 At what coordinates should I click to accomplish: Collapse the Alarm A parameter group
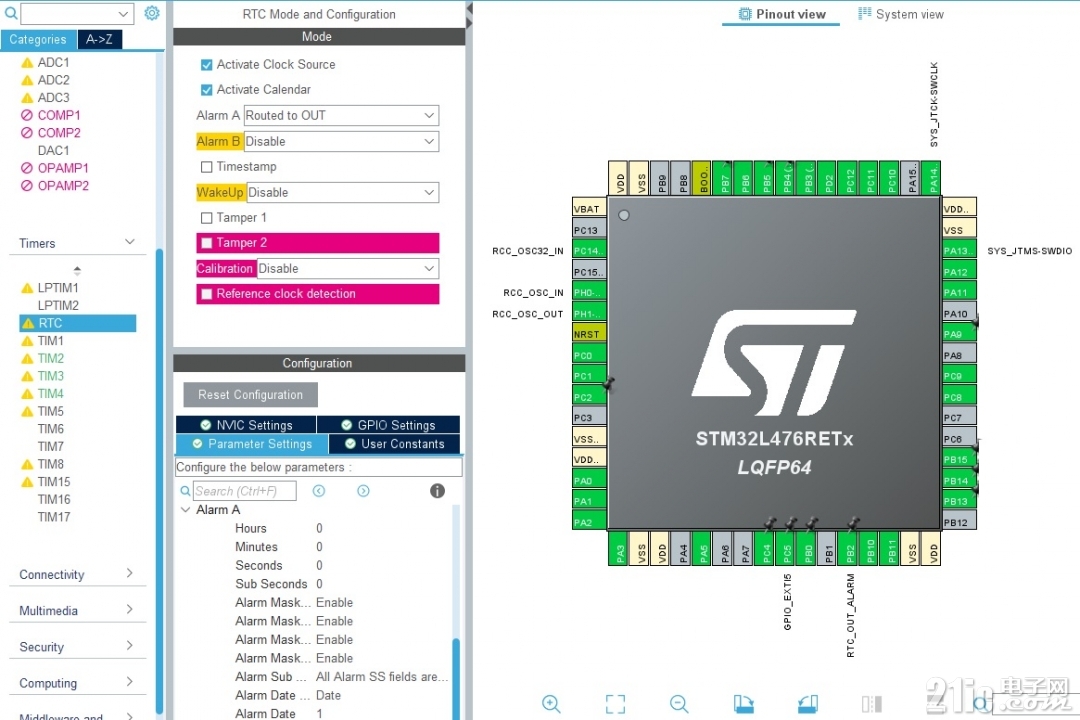click(x=185, y=510)
